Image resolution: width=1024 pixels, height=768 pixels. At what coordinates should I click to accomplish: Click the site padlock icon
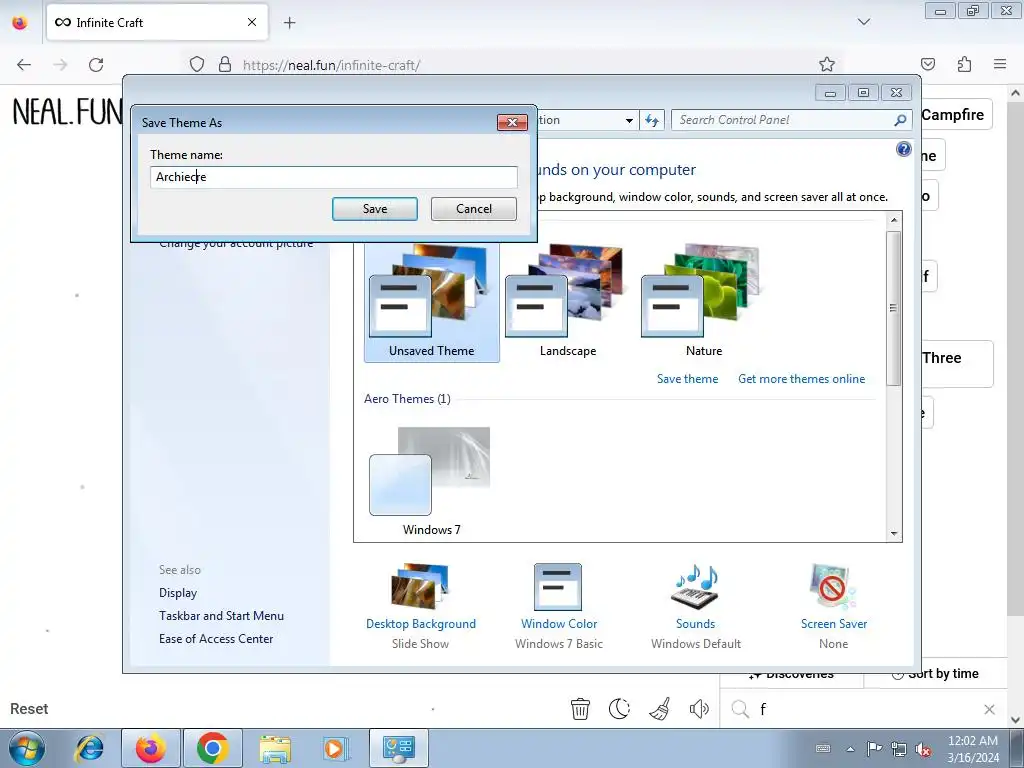225,65
